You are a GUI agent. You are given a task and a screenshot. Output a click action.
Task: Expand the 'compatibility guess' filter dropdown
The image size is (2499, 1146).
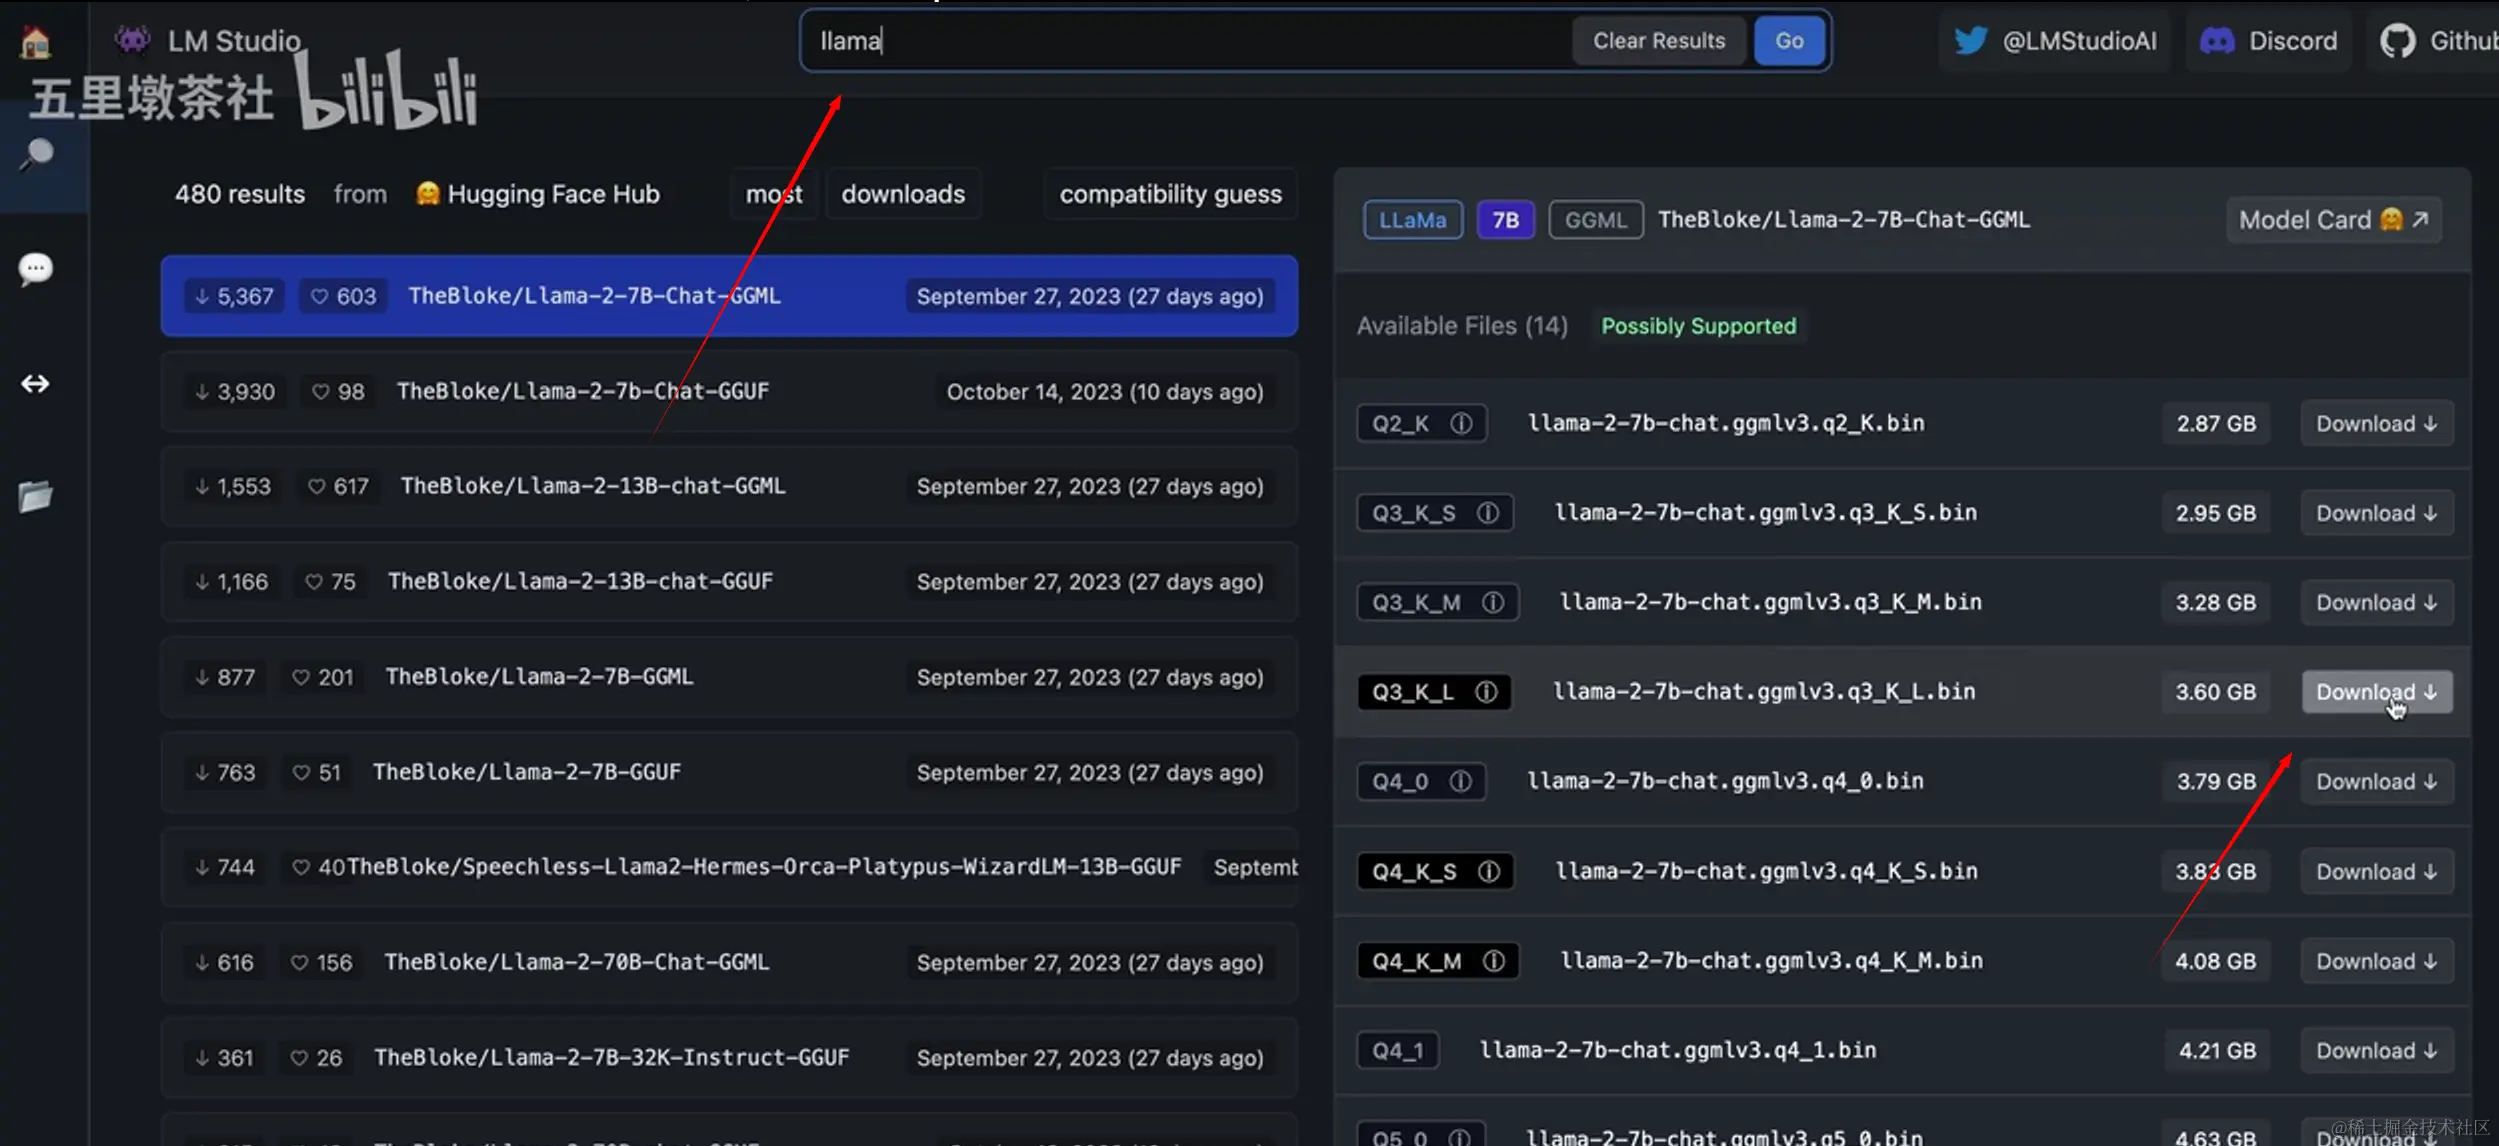click(1170, 194)
